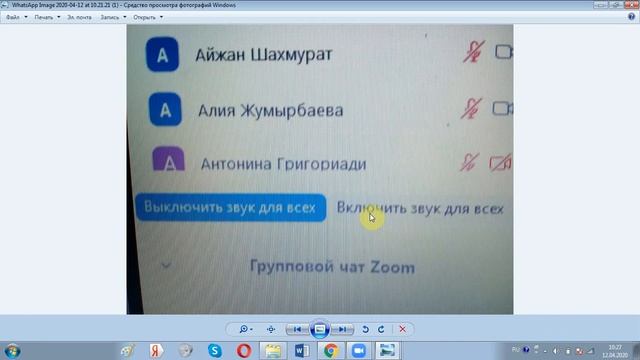The height and width of the screenshot is (360, 640).
Task: Click the chevron beside Групповой чат Zoom
Action: pyautogui.click(x=166, y=265)
